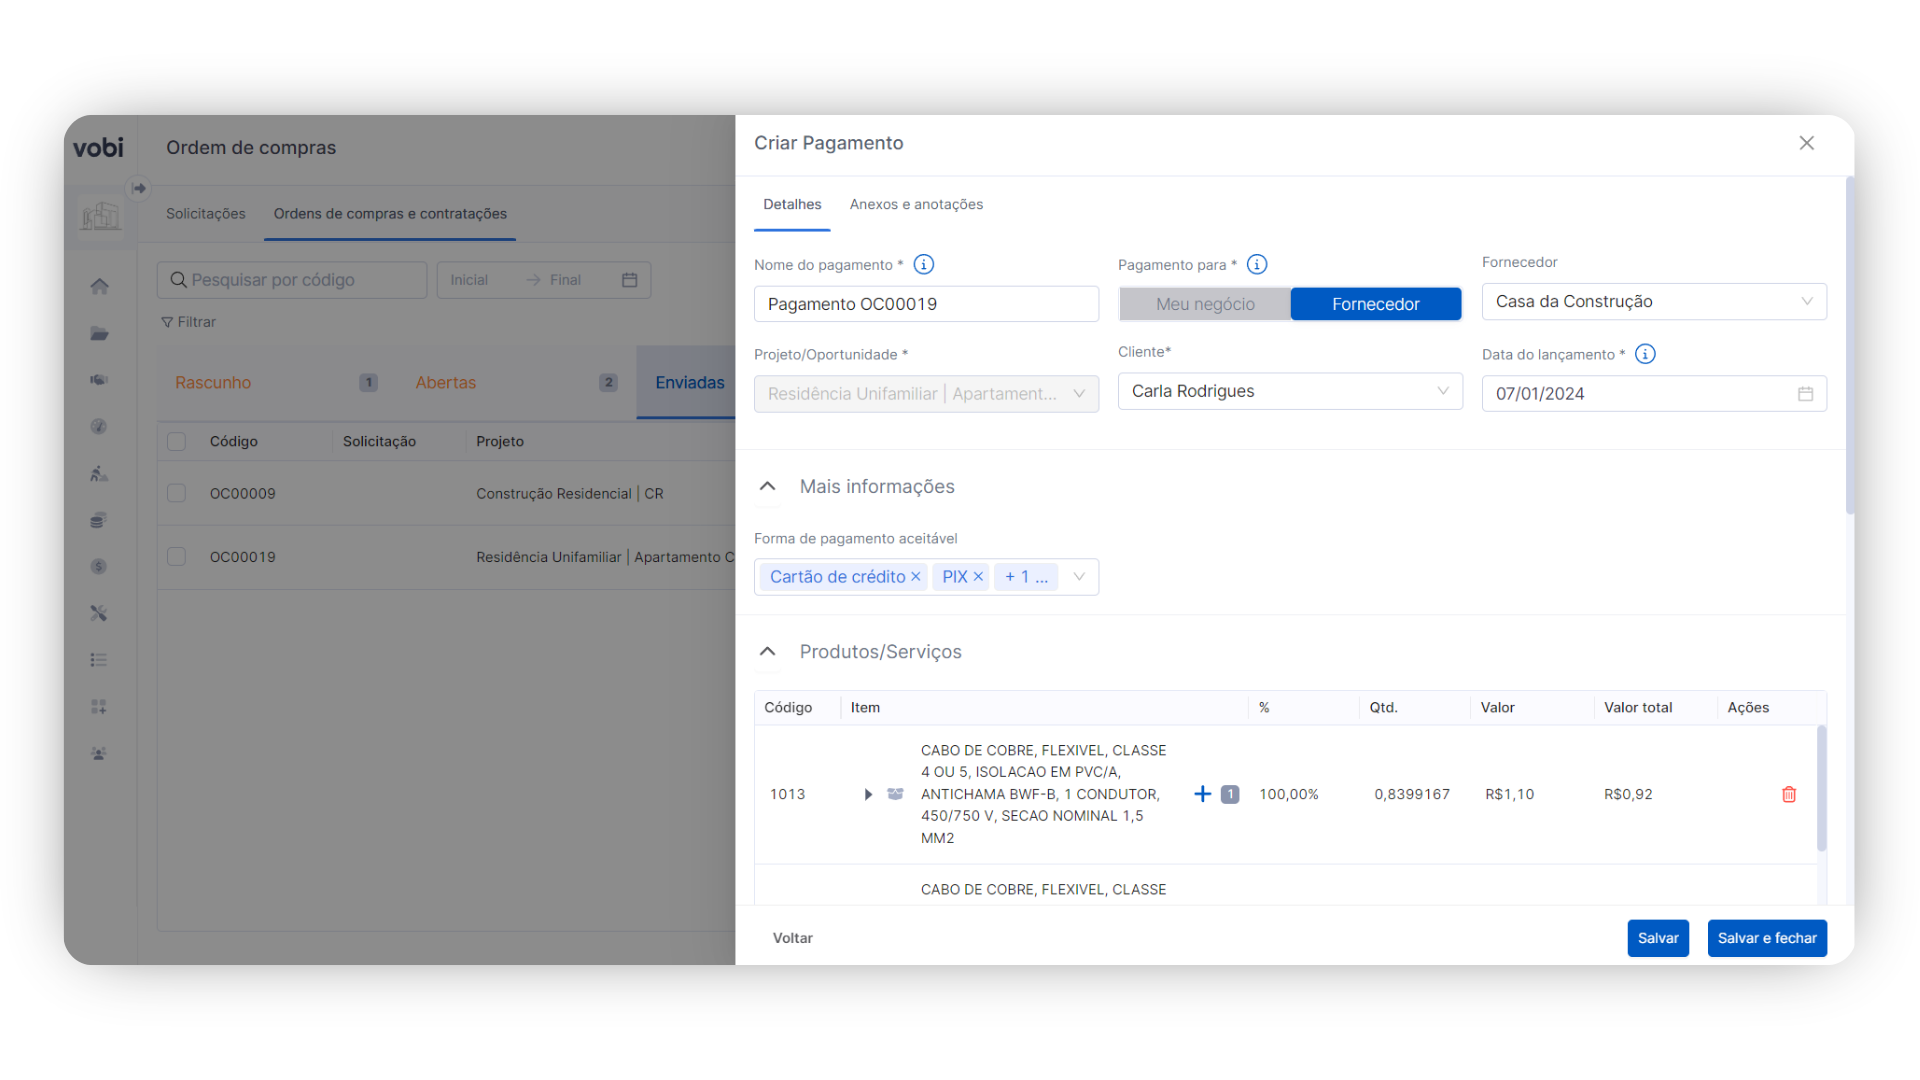Click the red trash icon for item 1013
1920x1080 pixels.
[x=1789, y=794]
